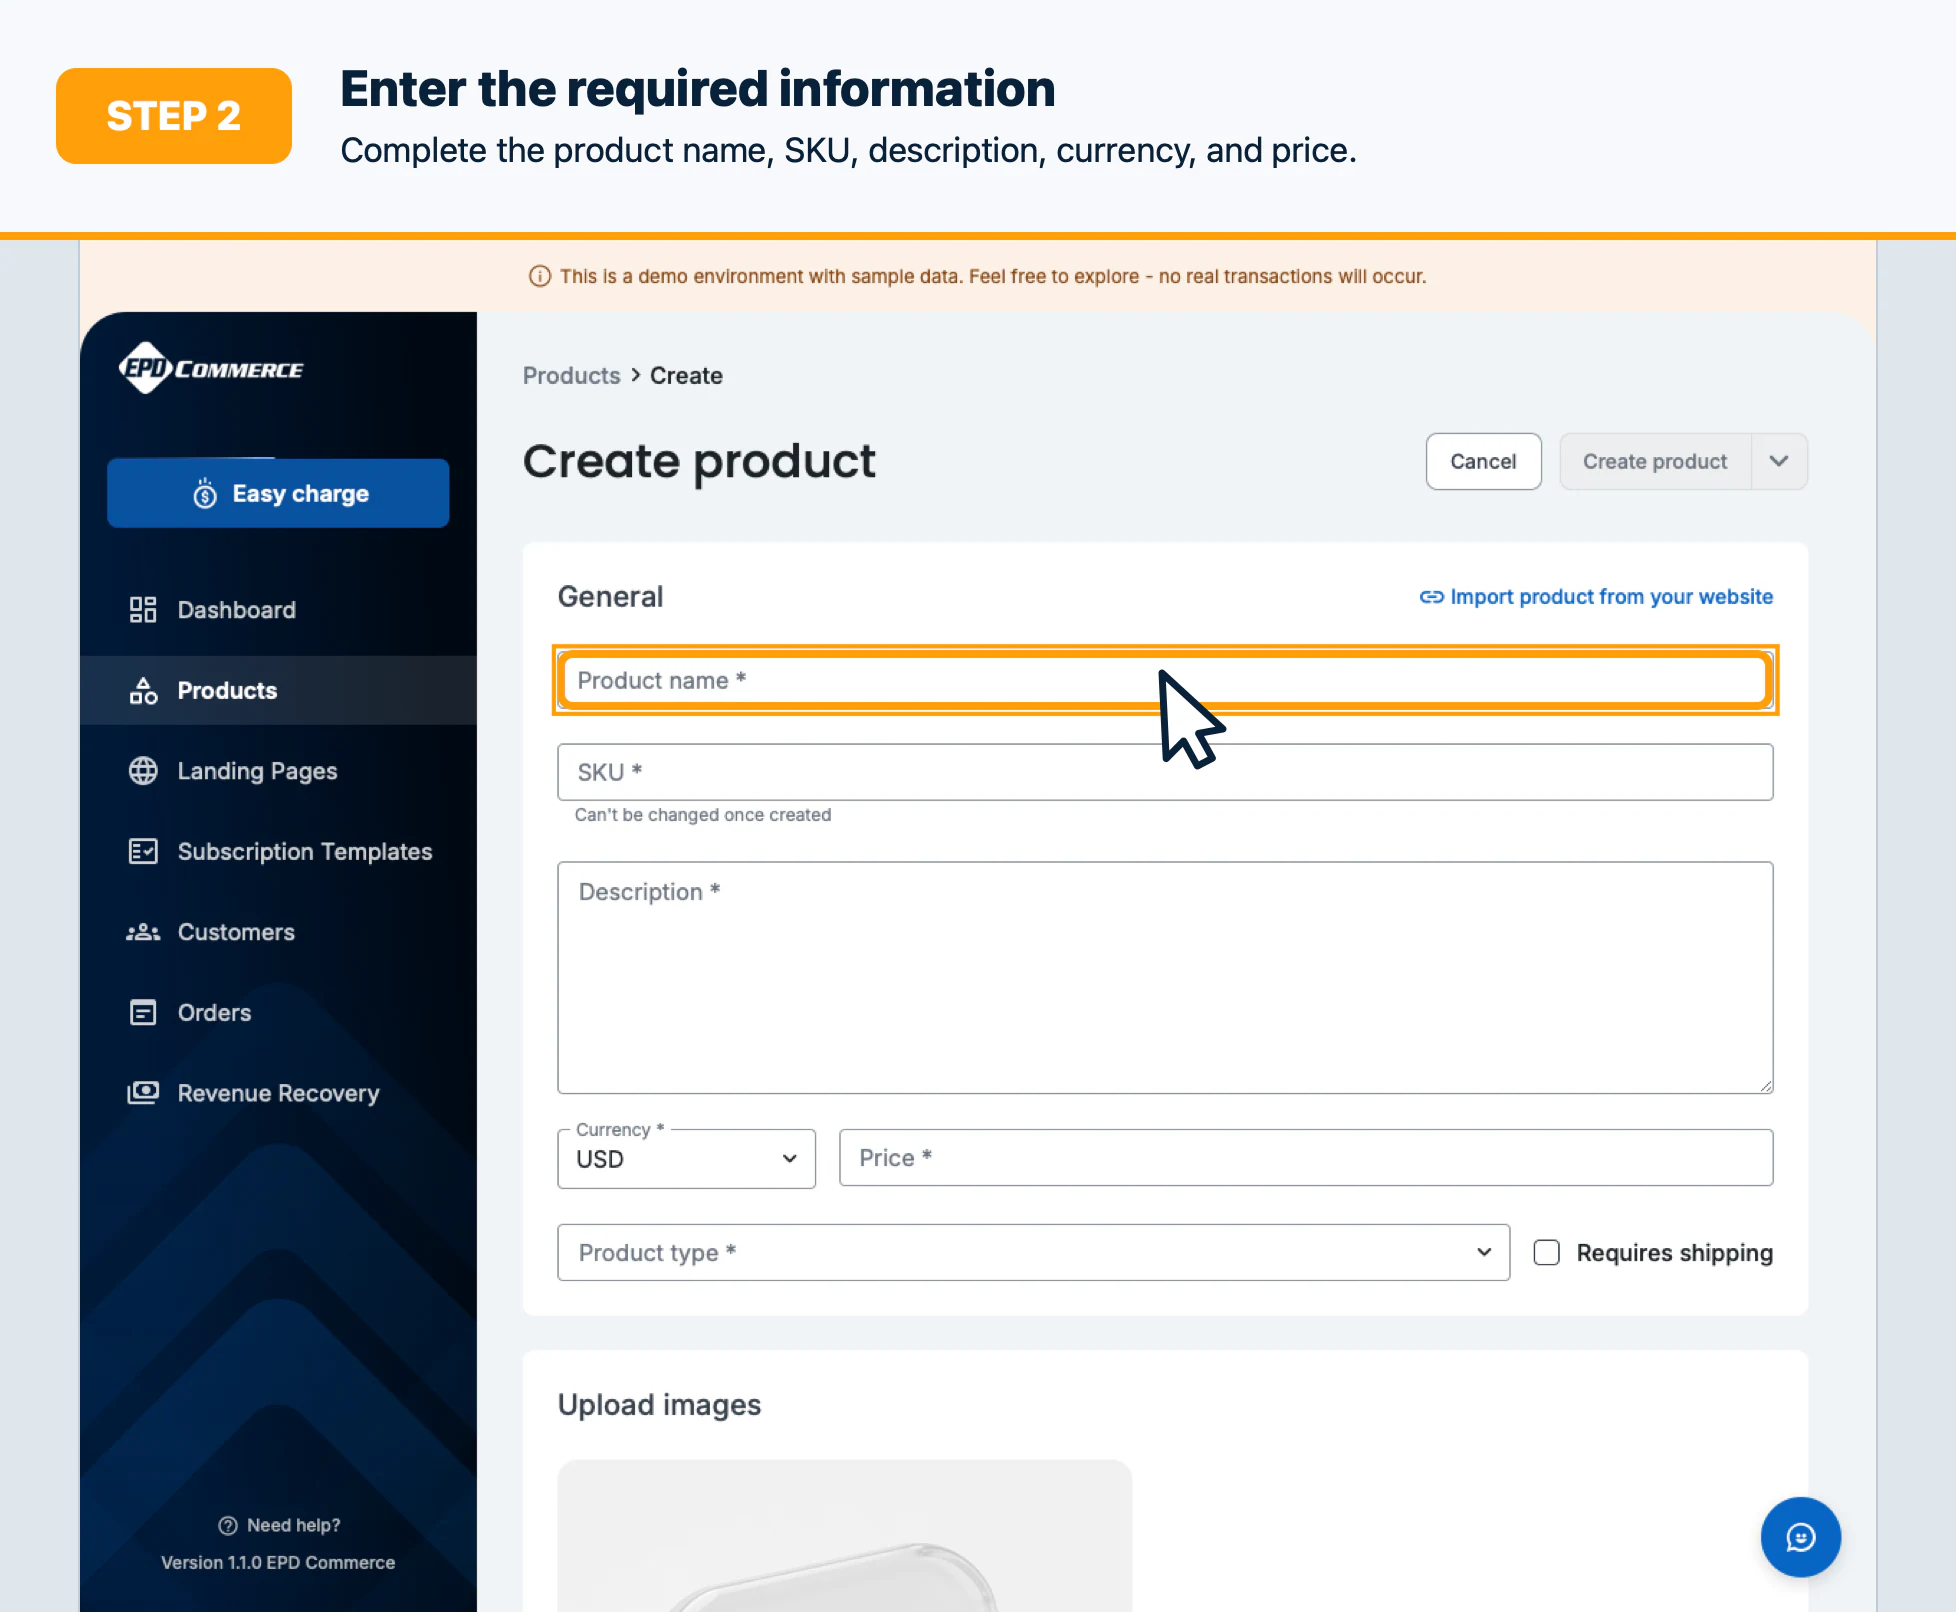Click into the Description text area
Viewport: 1956px width, 1612px height.
tap(1165, 978)
